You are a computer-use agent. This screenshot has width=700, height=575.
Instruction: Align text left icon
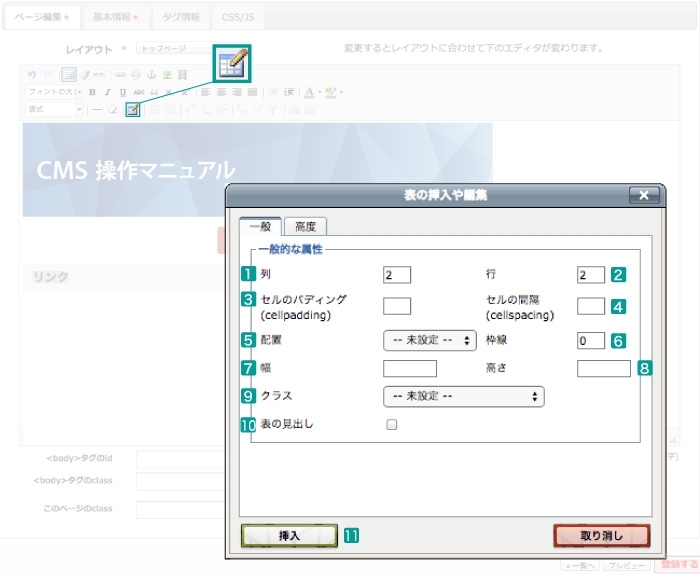[x=206, y=92]
